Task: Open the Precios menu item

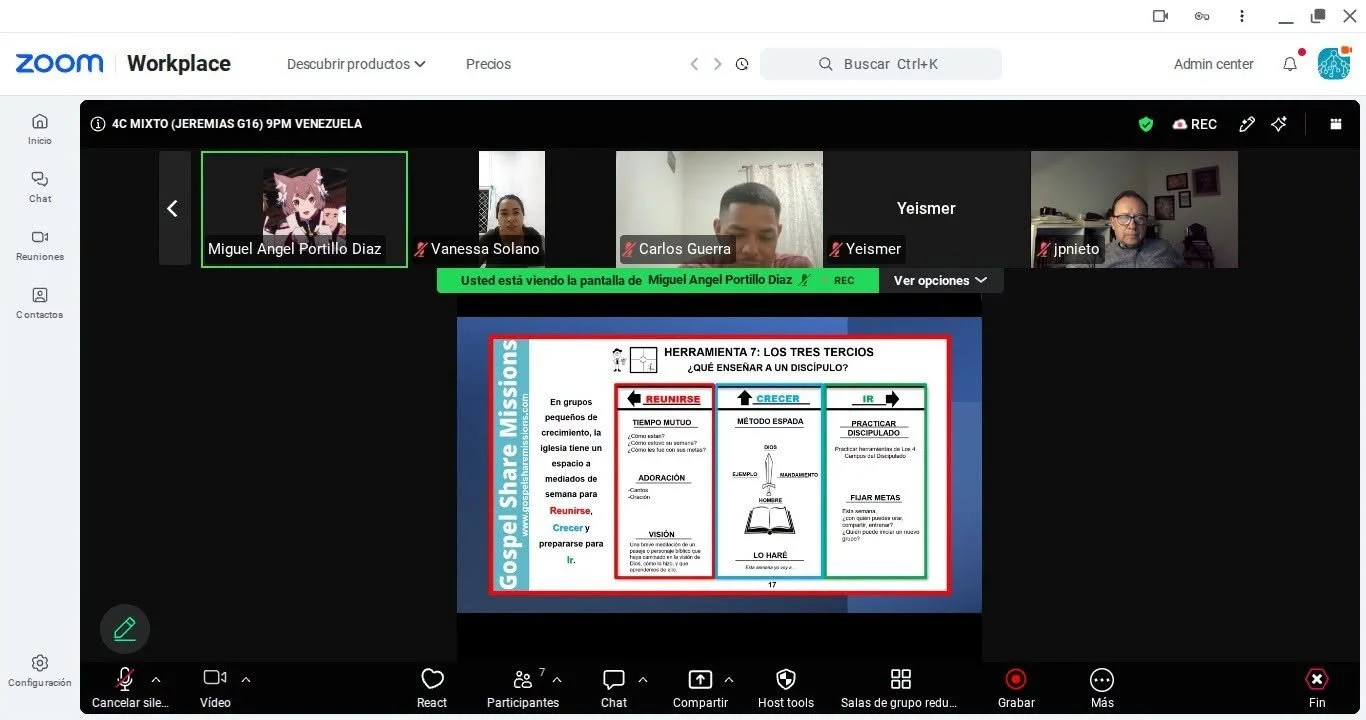Action: tap(488, 64)
